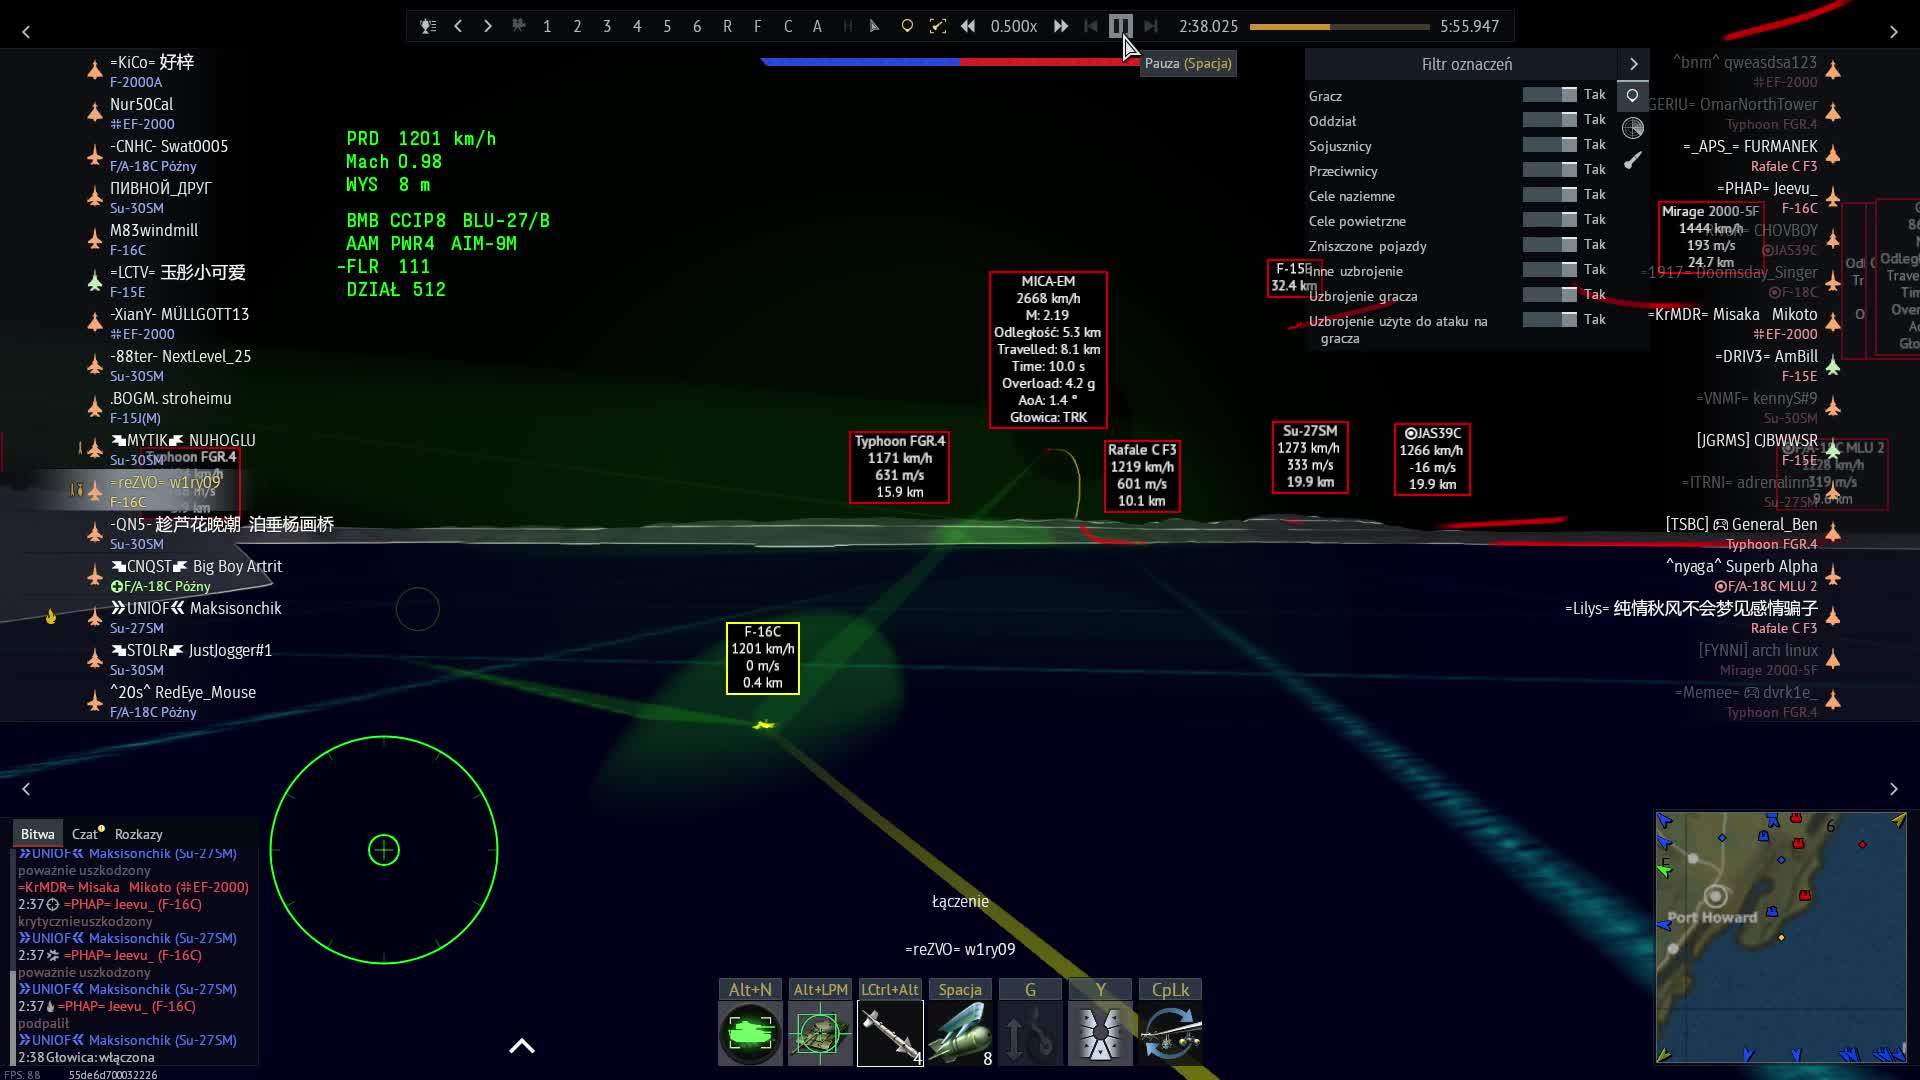Click the arrow below the right team list
The width and height of the screenshot is (1920, 1080).
(x=1893, y=789)
